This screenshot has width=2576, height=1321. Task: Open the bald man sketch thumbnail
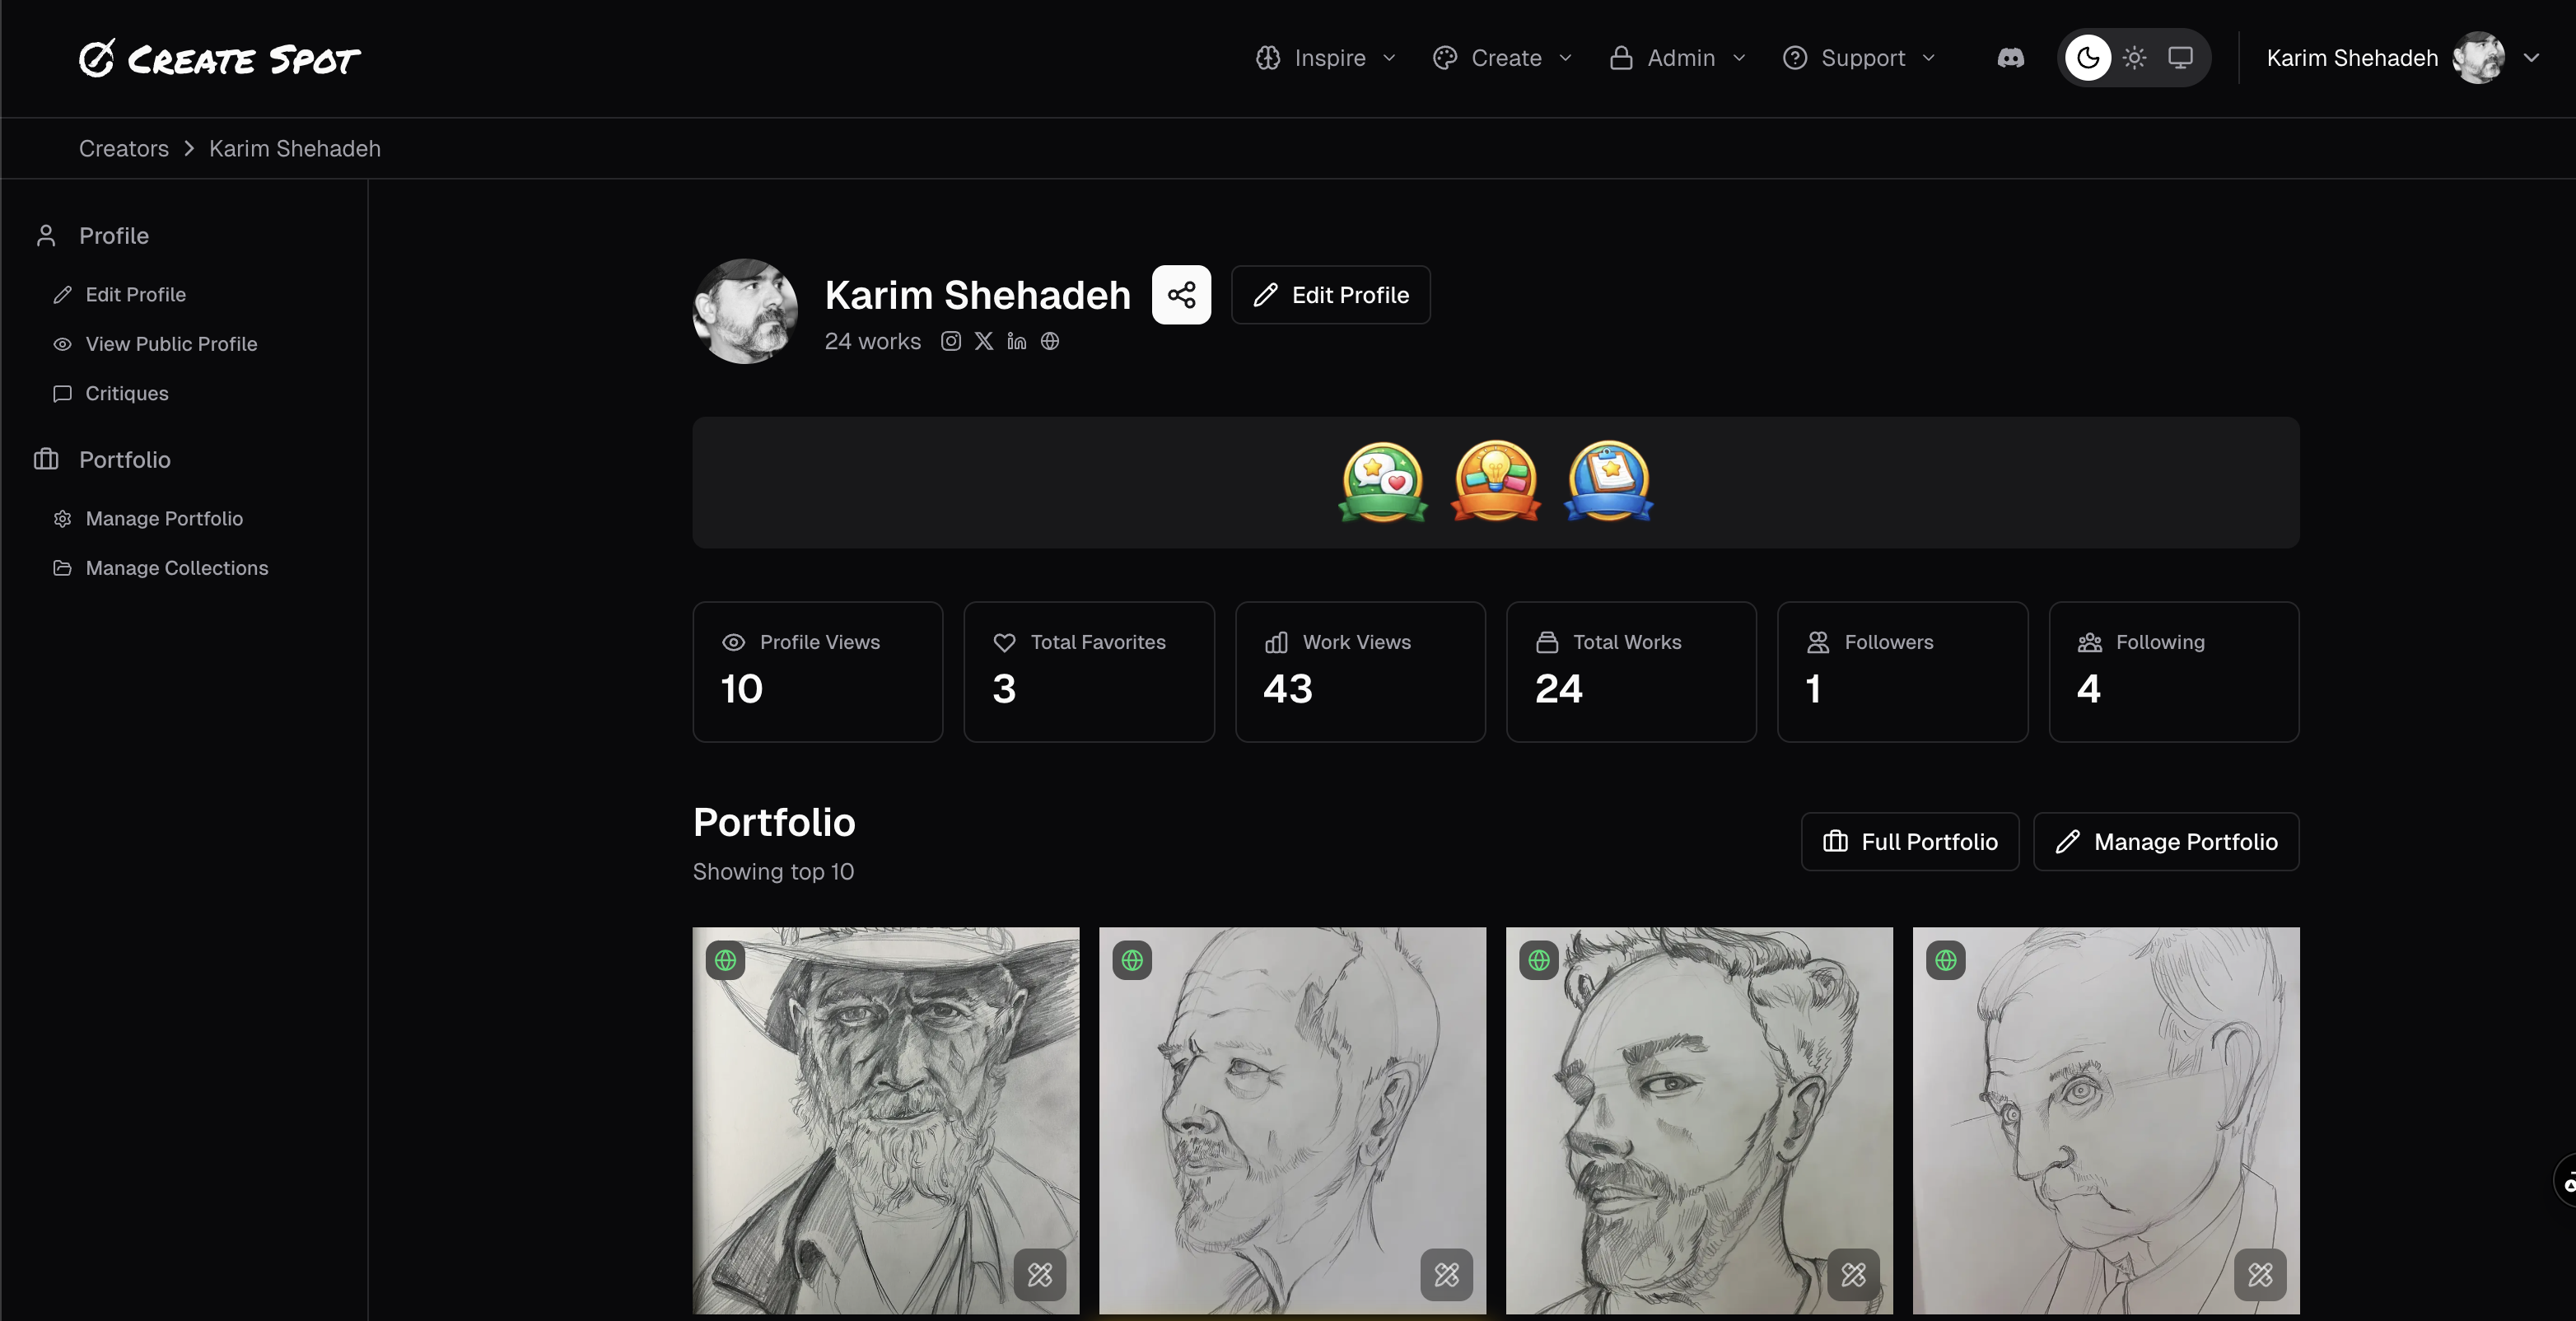click(1292, 1120)
